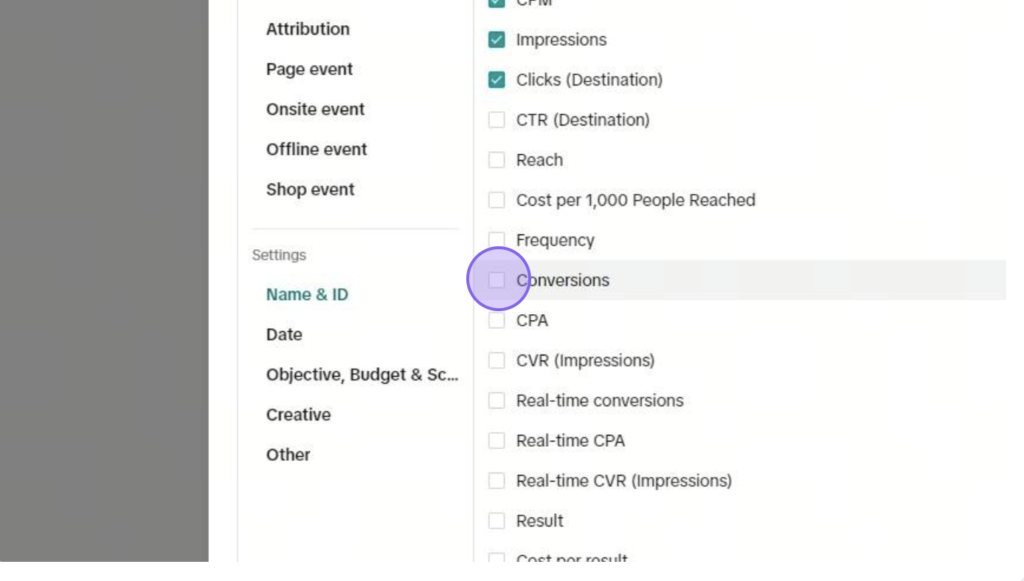The image size is (1024, 581).
Task: Check the Reach metric box
Action: click(x=496, y=160)
